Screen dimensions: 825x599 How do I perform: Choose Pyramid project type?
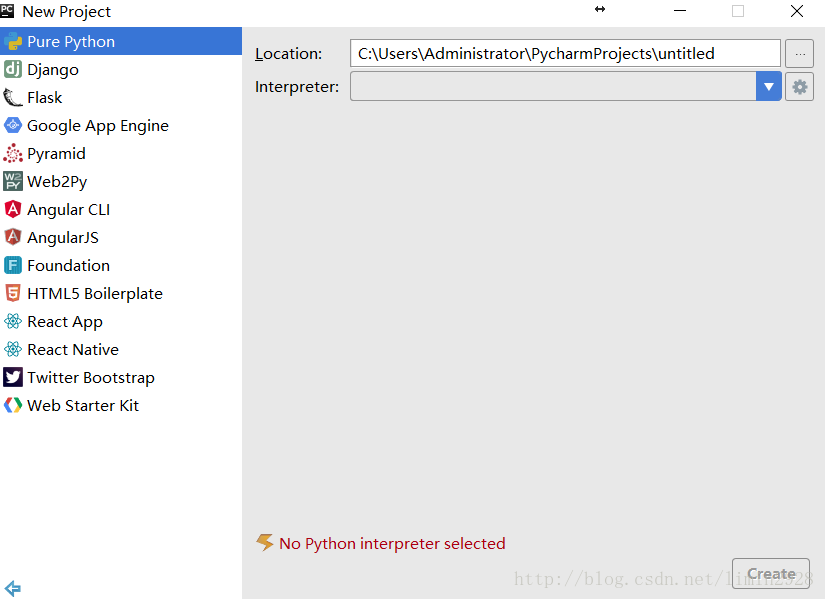pos(121,153)
